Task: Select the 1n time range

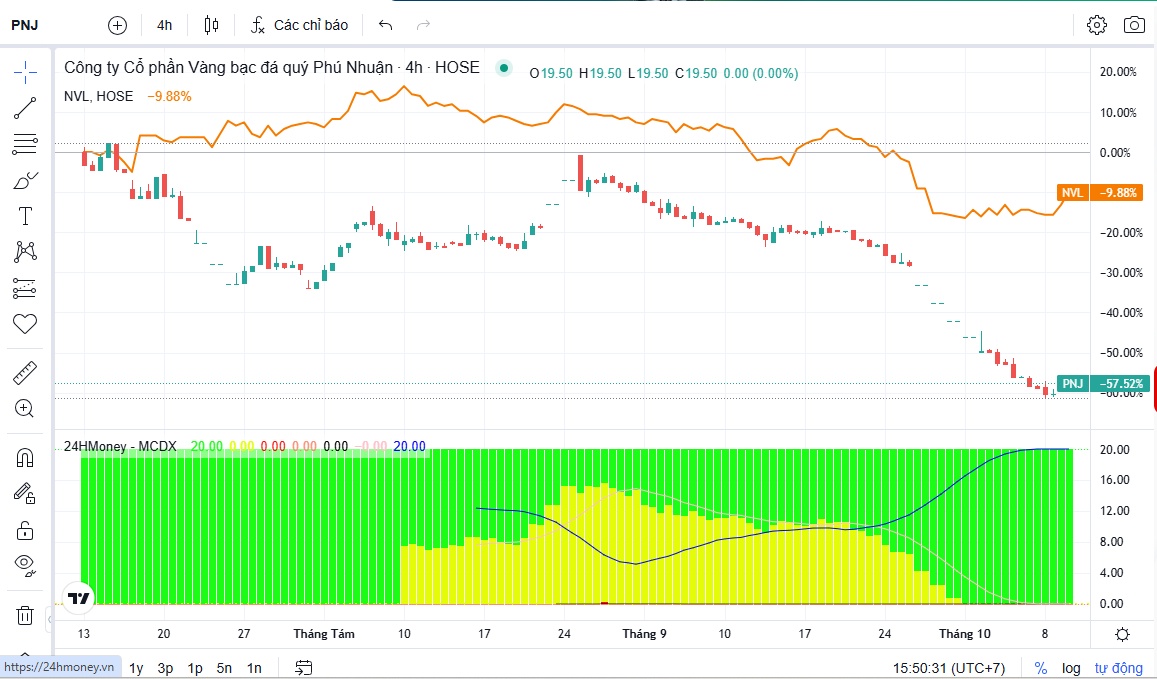Action: point(254,668)
